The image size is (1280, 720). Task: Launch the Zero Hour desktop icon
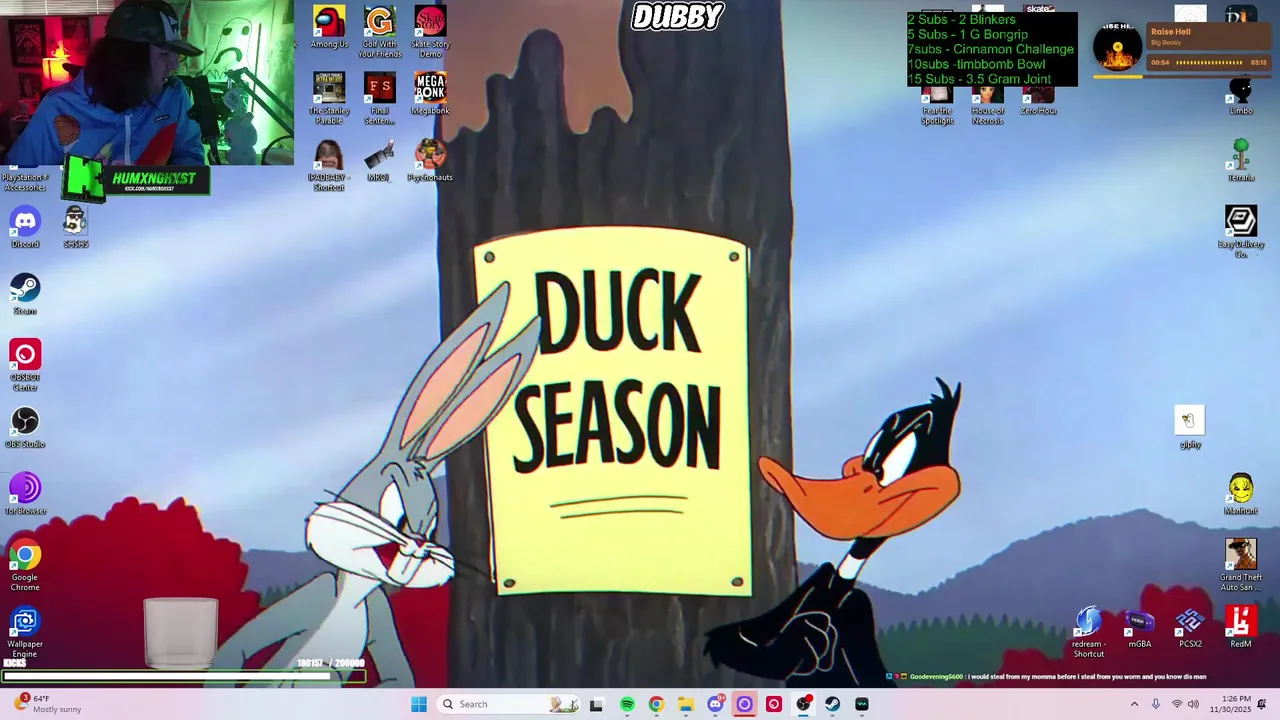(1039, 100)
